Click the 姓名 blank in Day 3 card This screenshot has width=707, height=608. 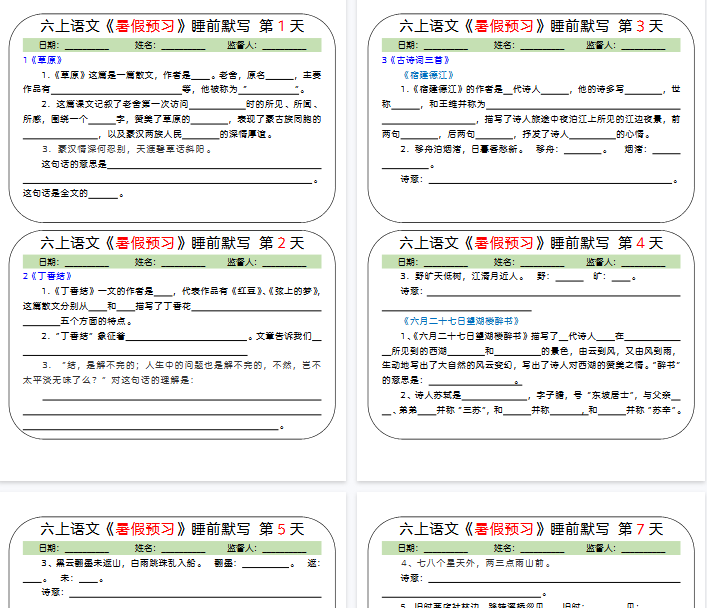[542, 46]
